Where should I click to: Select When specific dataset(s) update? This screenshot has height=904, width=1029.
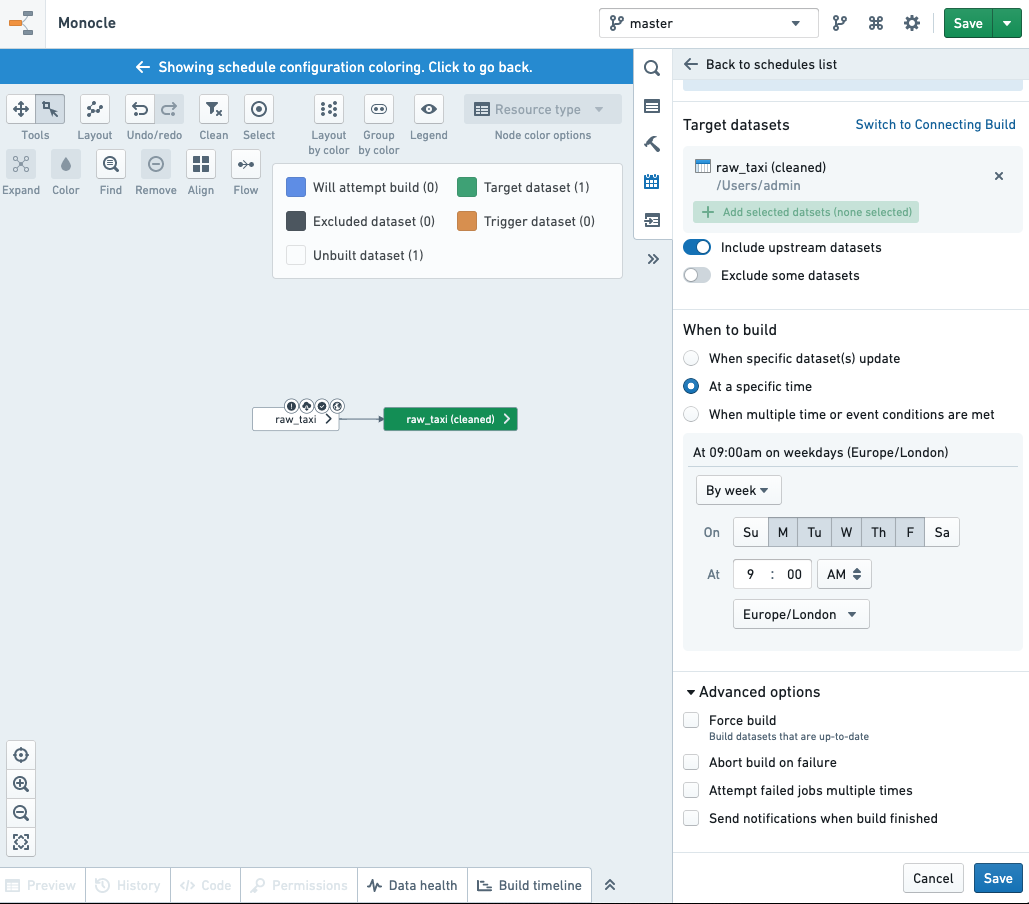click(x=691, y=358)
